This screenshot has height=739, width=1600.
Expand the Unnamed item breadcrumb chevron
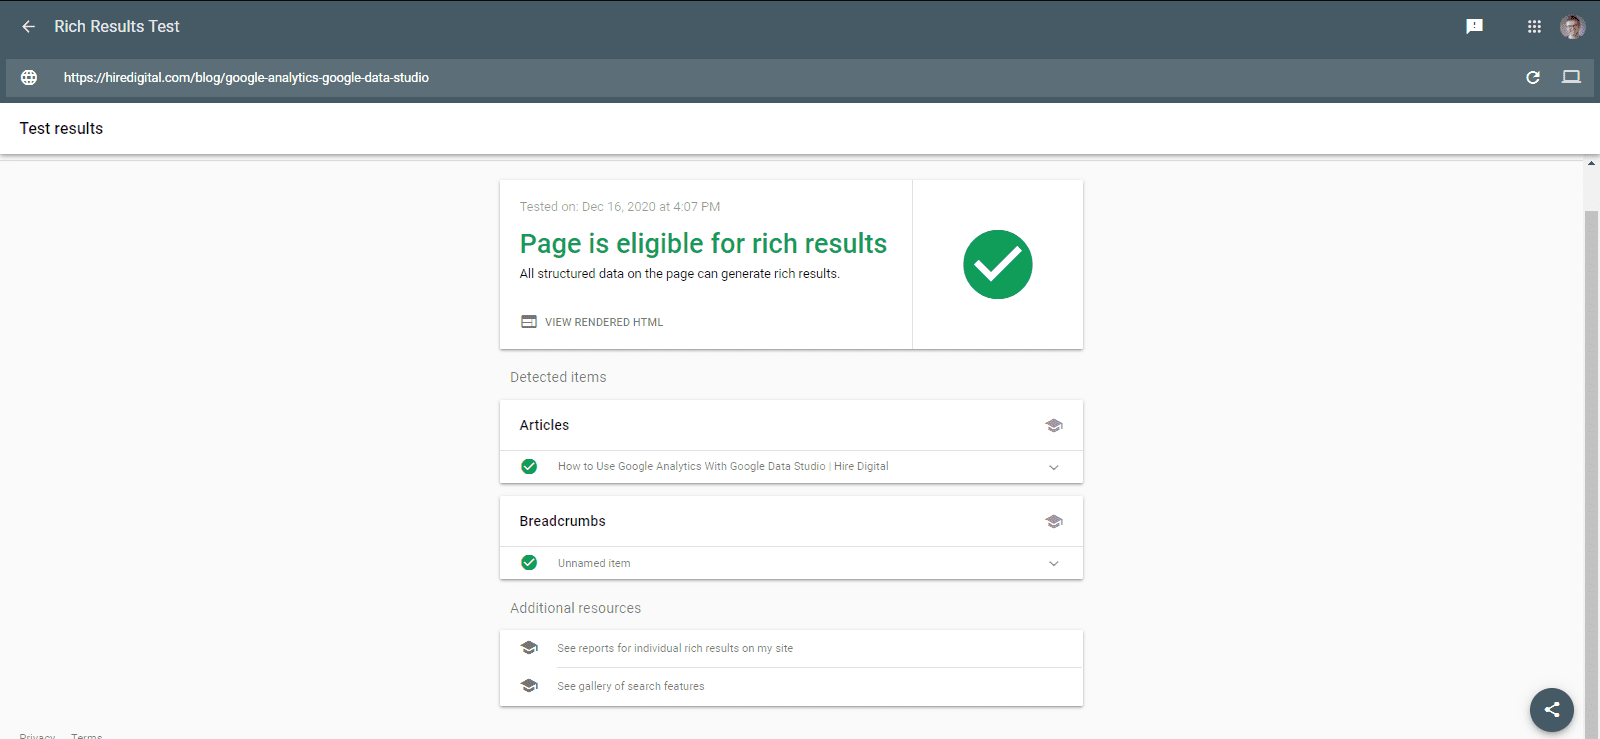coord(1053,563)
